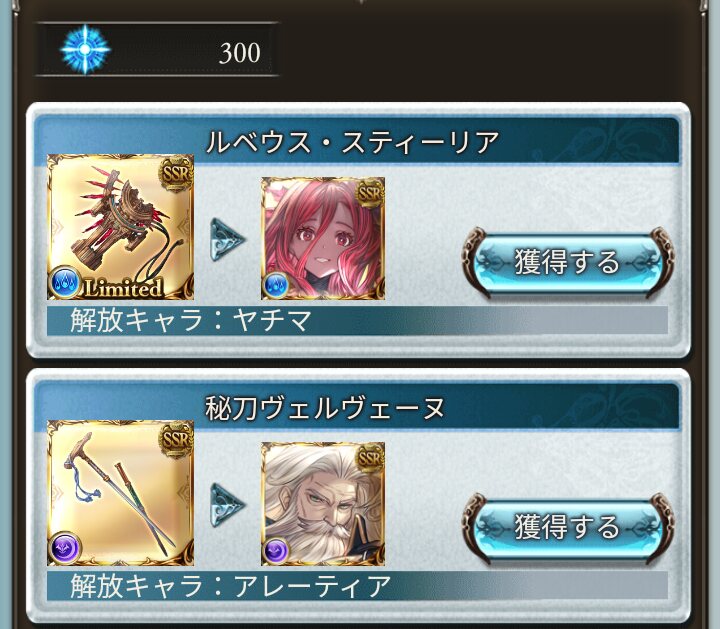Click the SSR badge on アレーティア portrait

pyautogui.click(x=370, y=459)
